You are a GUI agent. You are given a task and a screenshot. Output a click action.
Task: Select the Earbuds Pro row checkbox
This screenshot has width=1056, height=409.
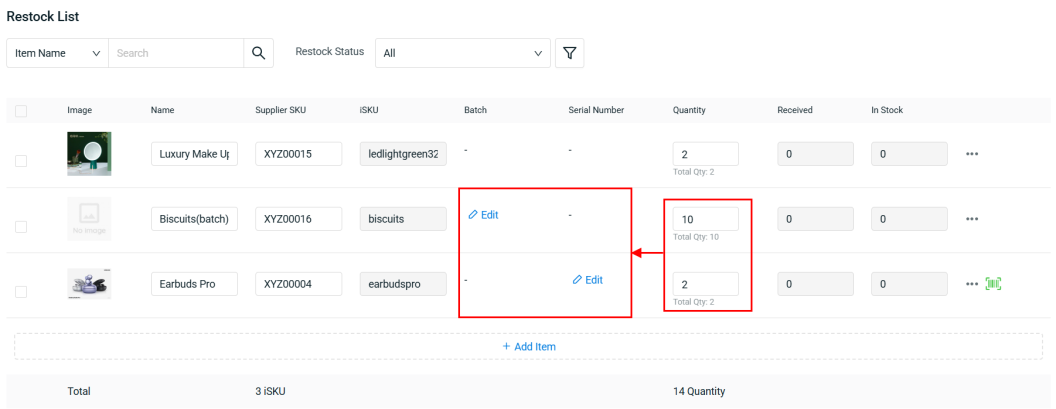coord(21,291)
